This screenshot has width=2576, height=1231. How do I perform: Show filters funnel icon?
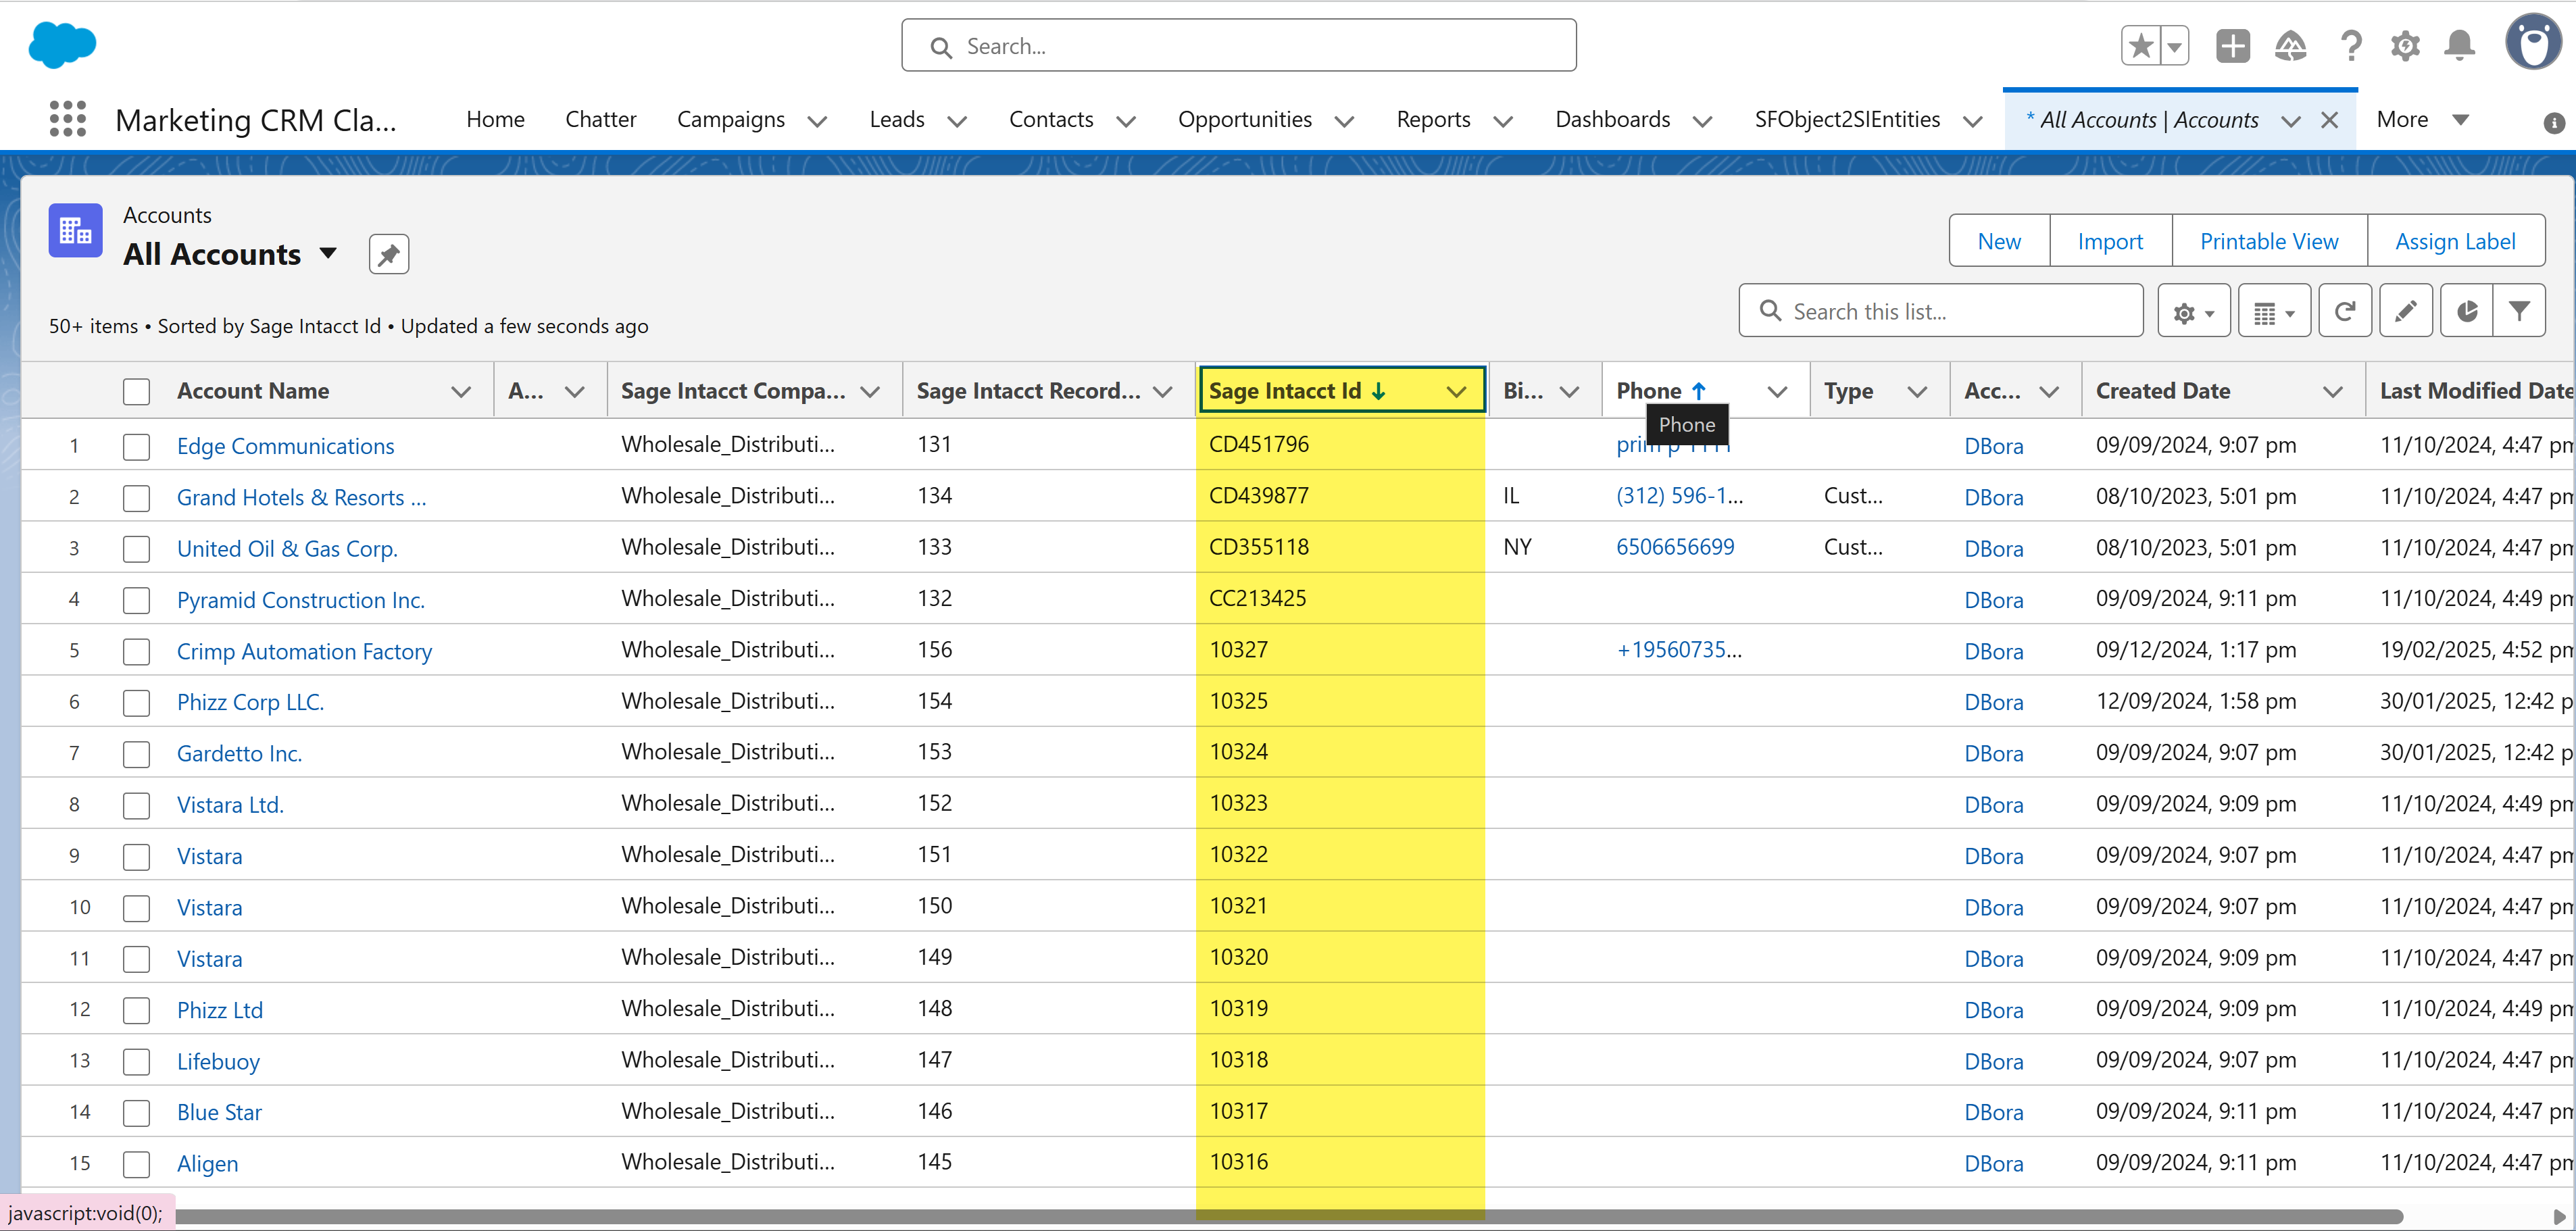click(x=2519, y=312)
